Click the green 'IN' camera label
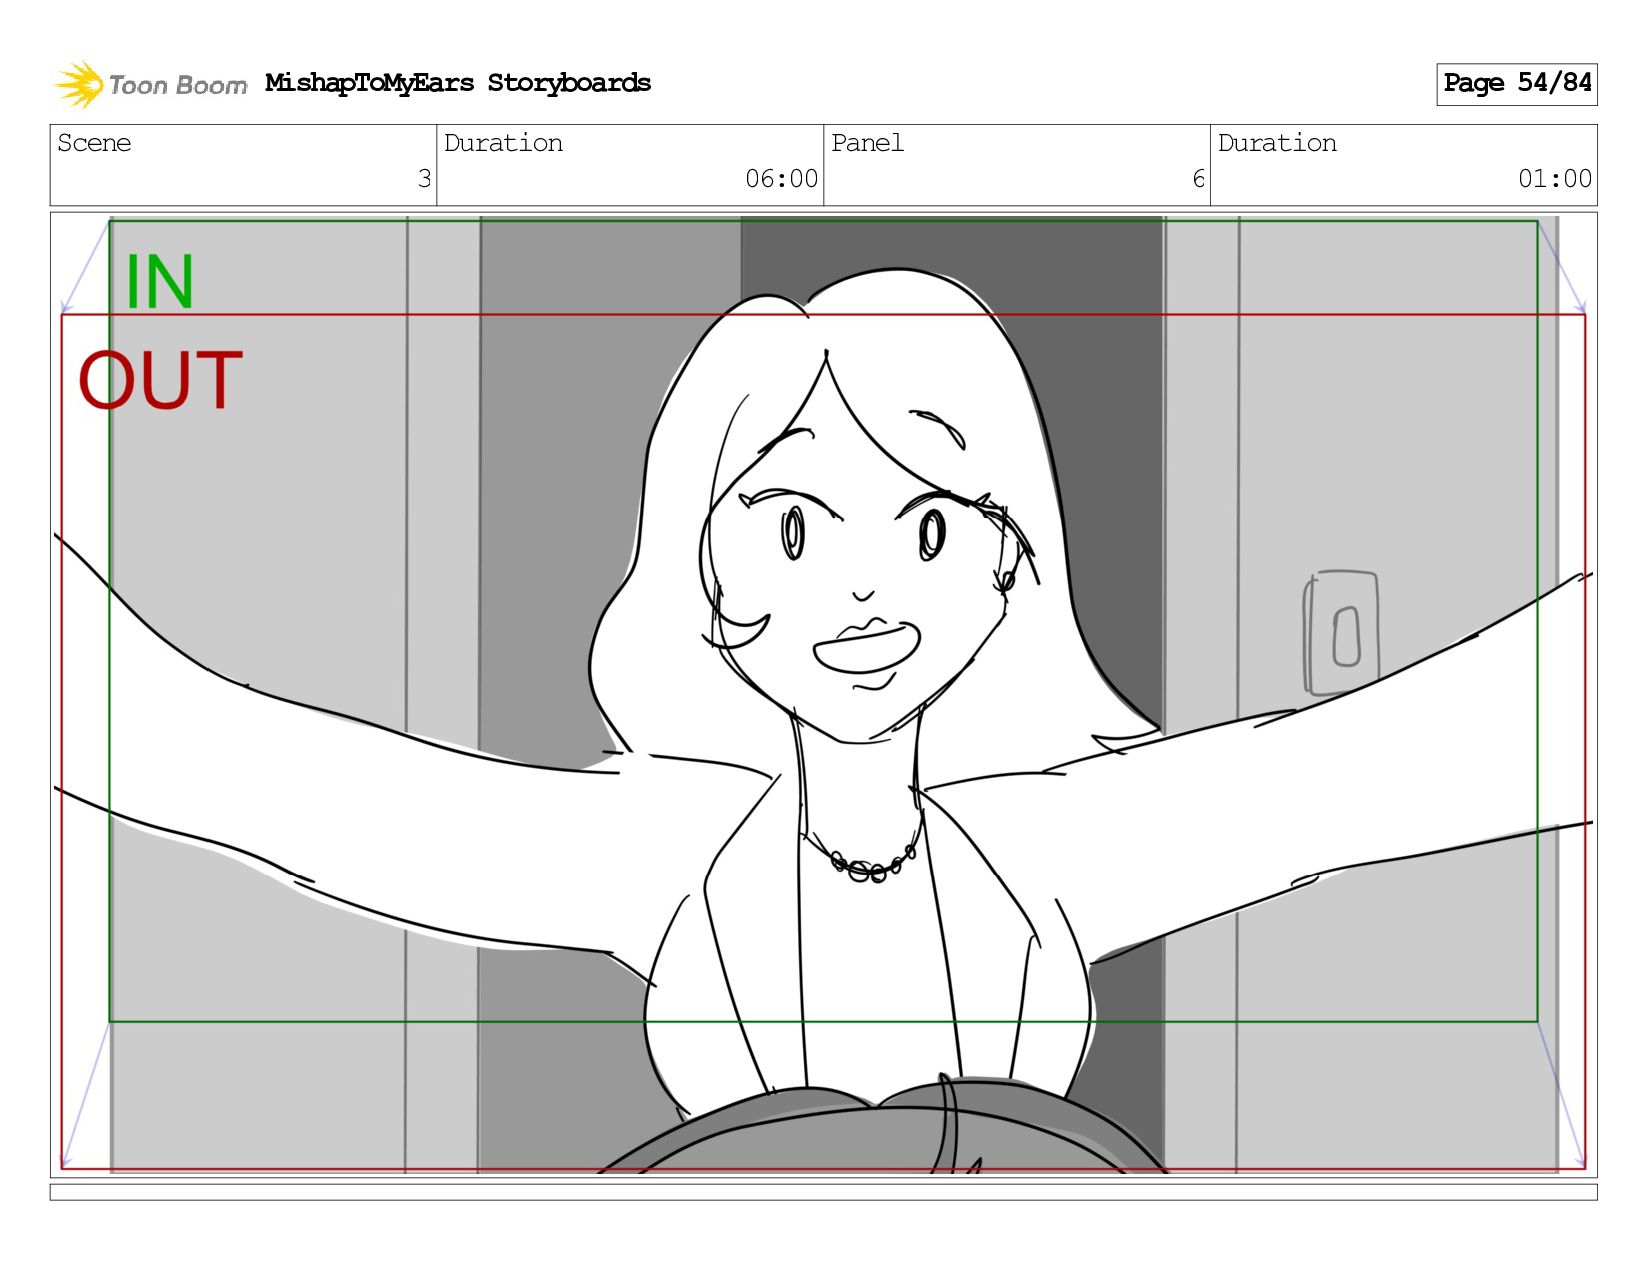Screen dimensions: 1650x1275 tap(159, 282)
